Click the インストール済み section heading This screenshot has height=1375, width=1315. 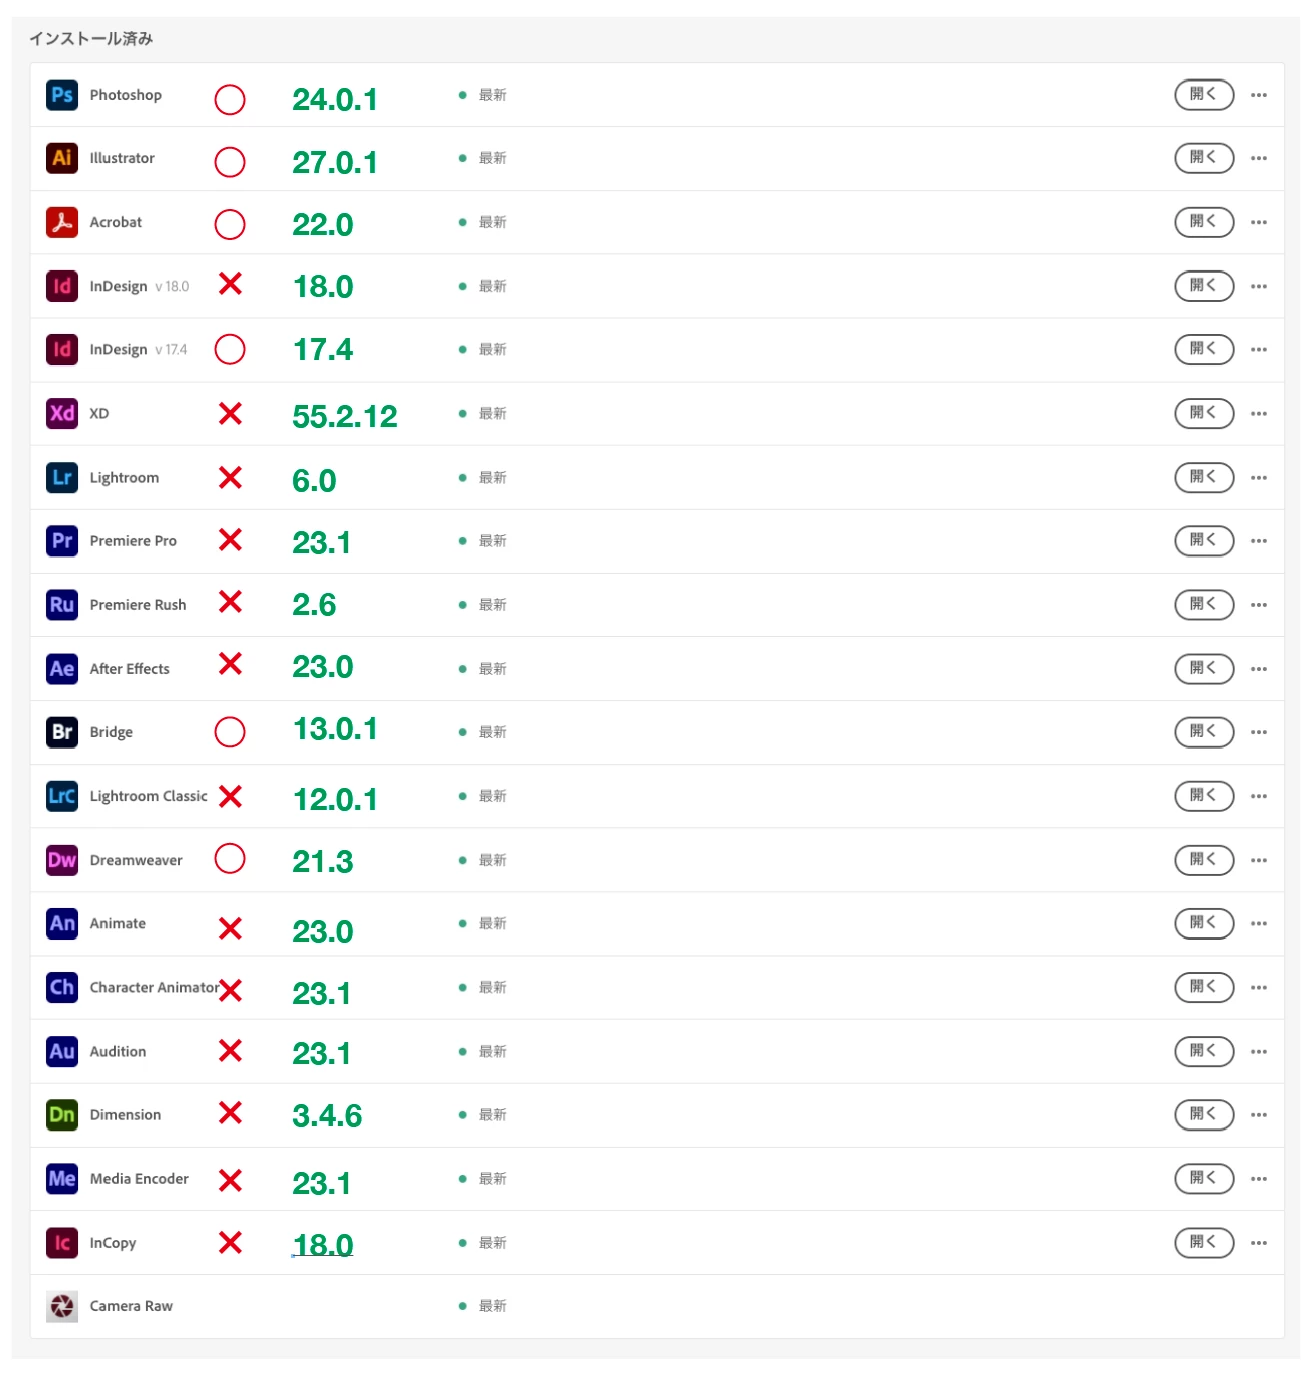pyautogui.click(x=91, y=38)
